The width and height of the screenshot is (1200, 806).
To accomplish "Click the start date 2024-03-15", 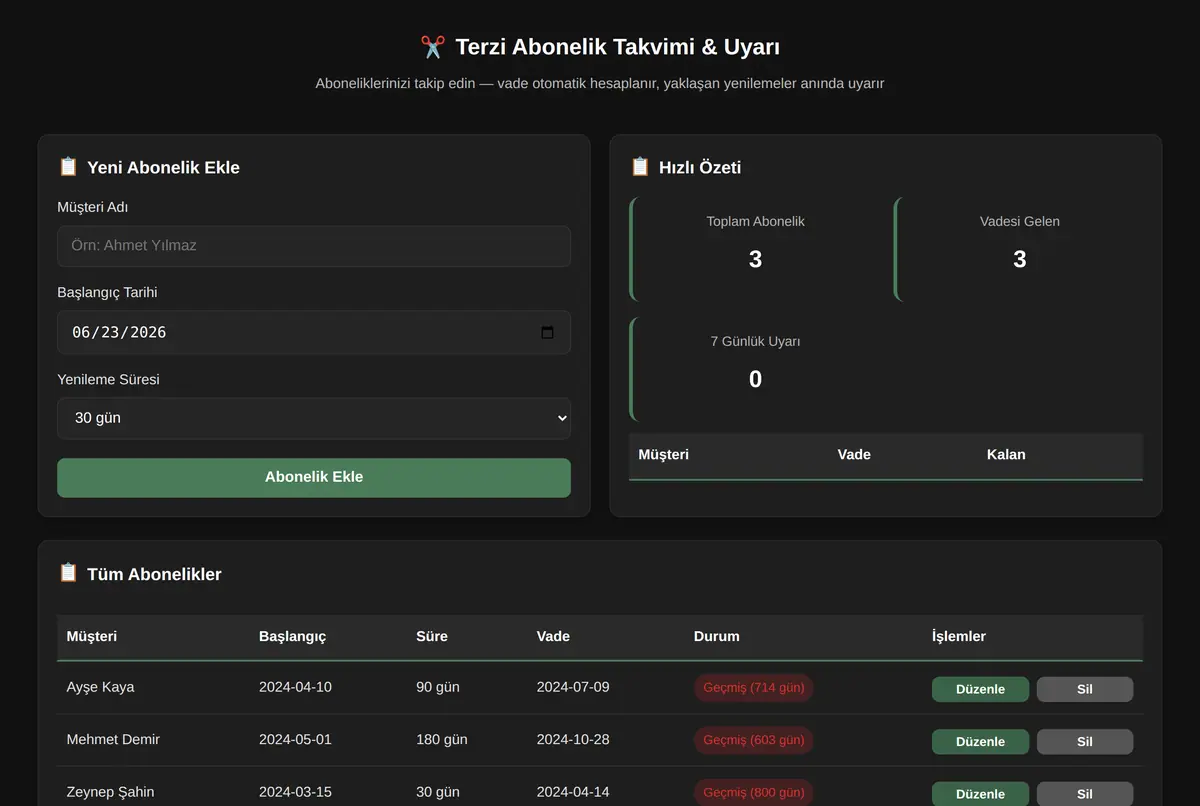I will click(x=295, y=792).
